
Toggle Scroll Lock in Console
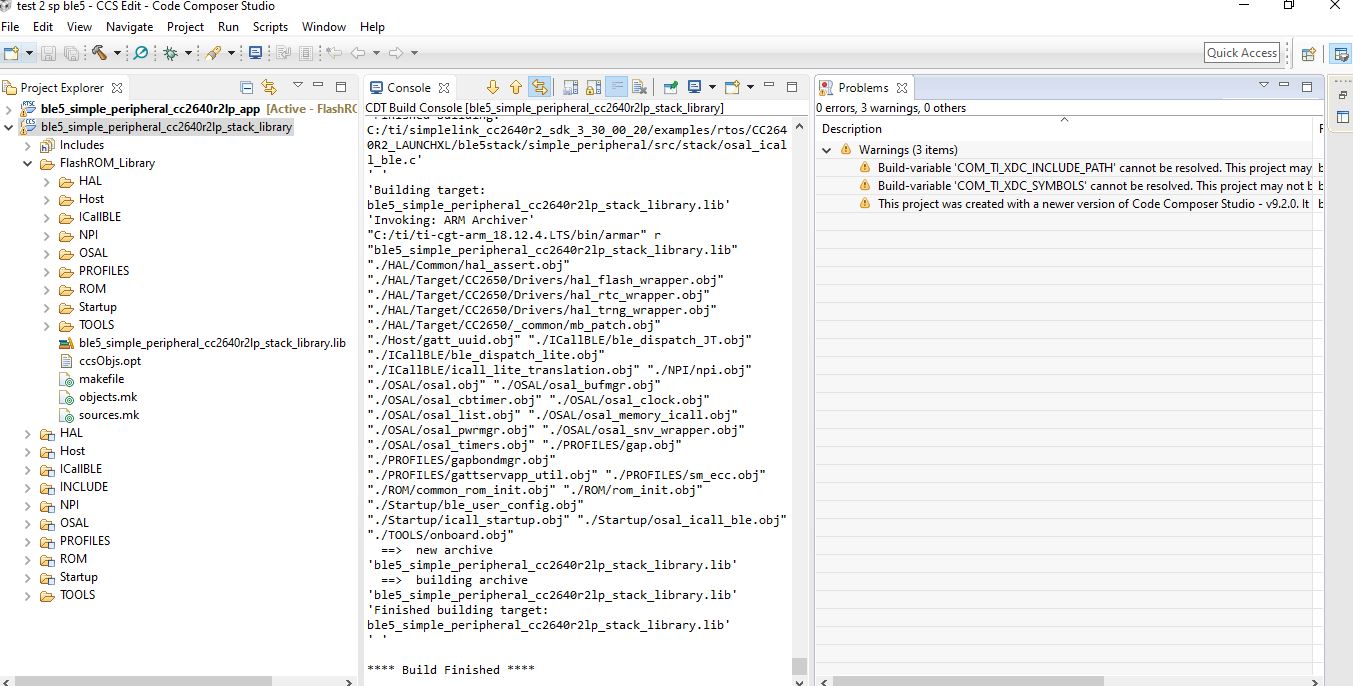pos(594,87)
